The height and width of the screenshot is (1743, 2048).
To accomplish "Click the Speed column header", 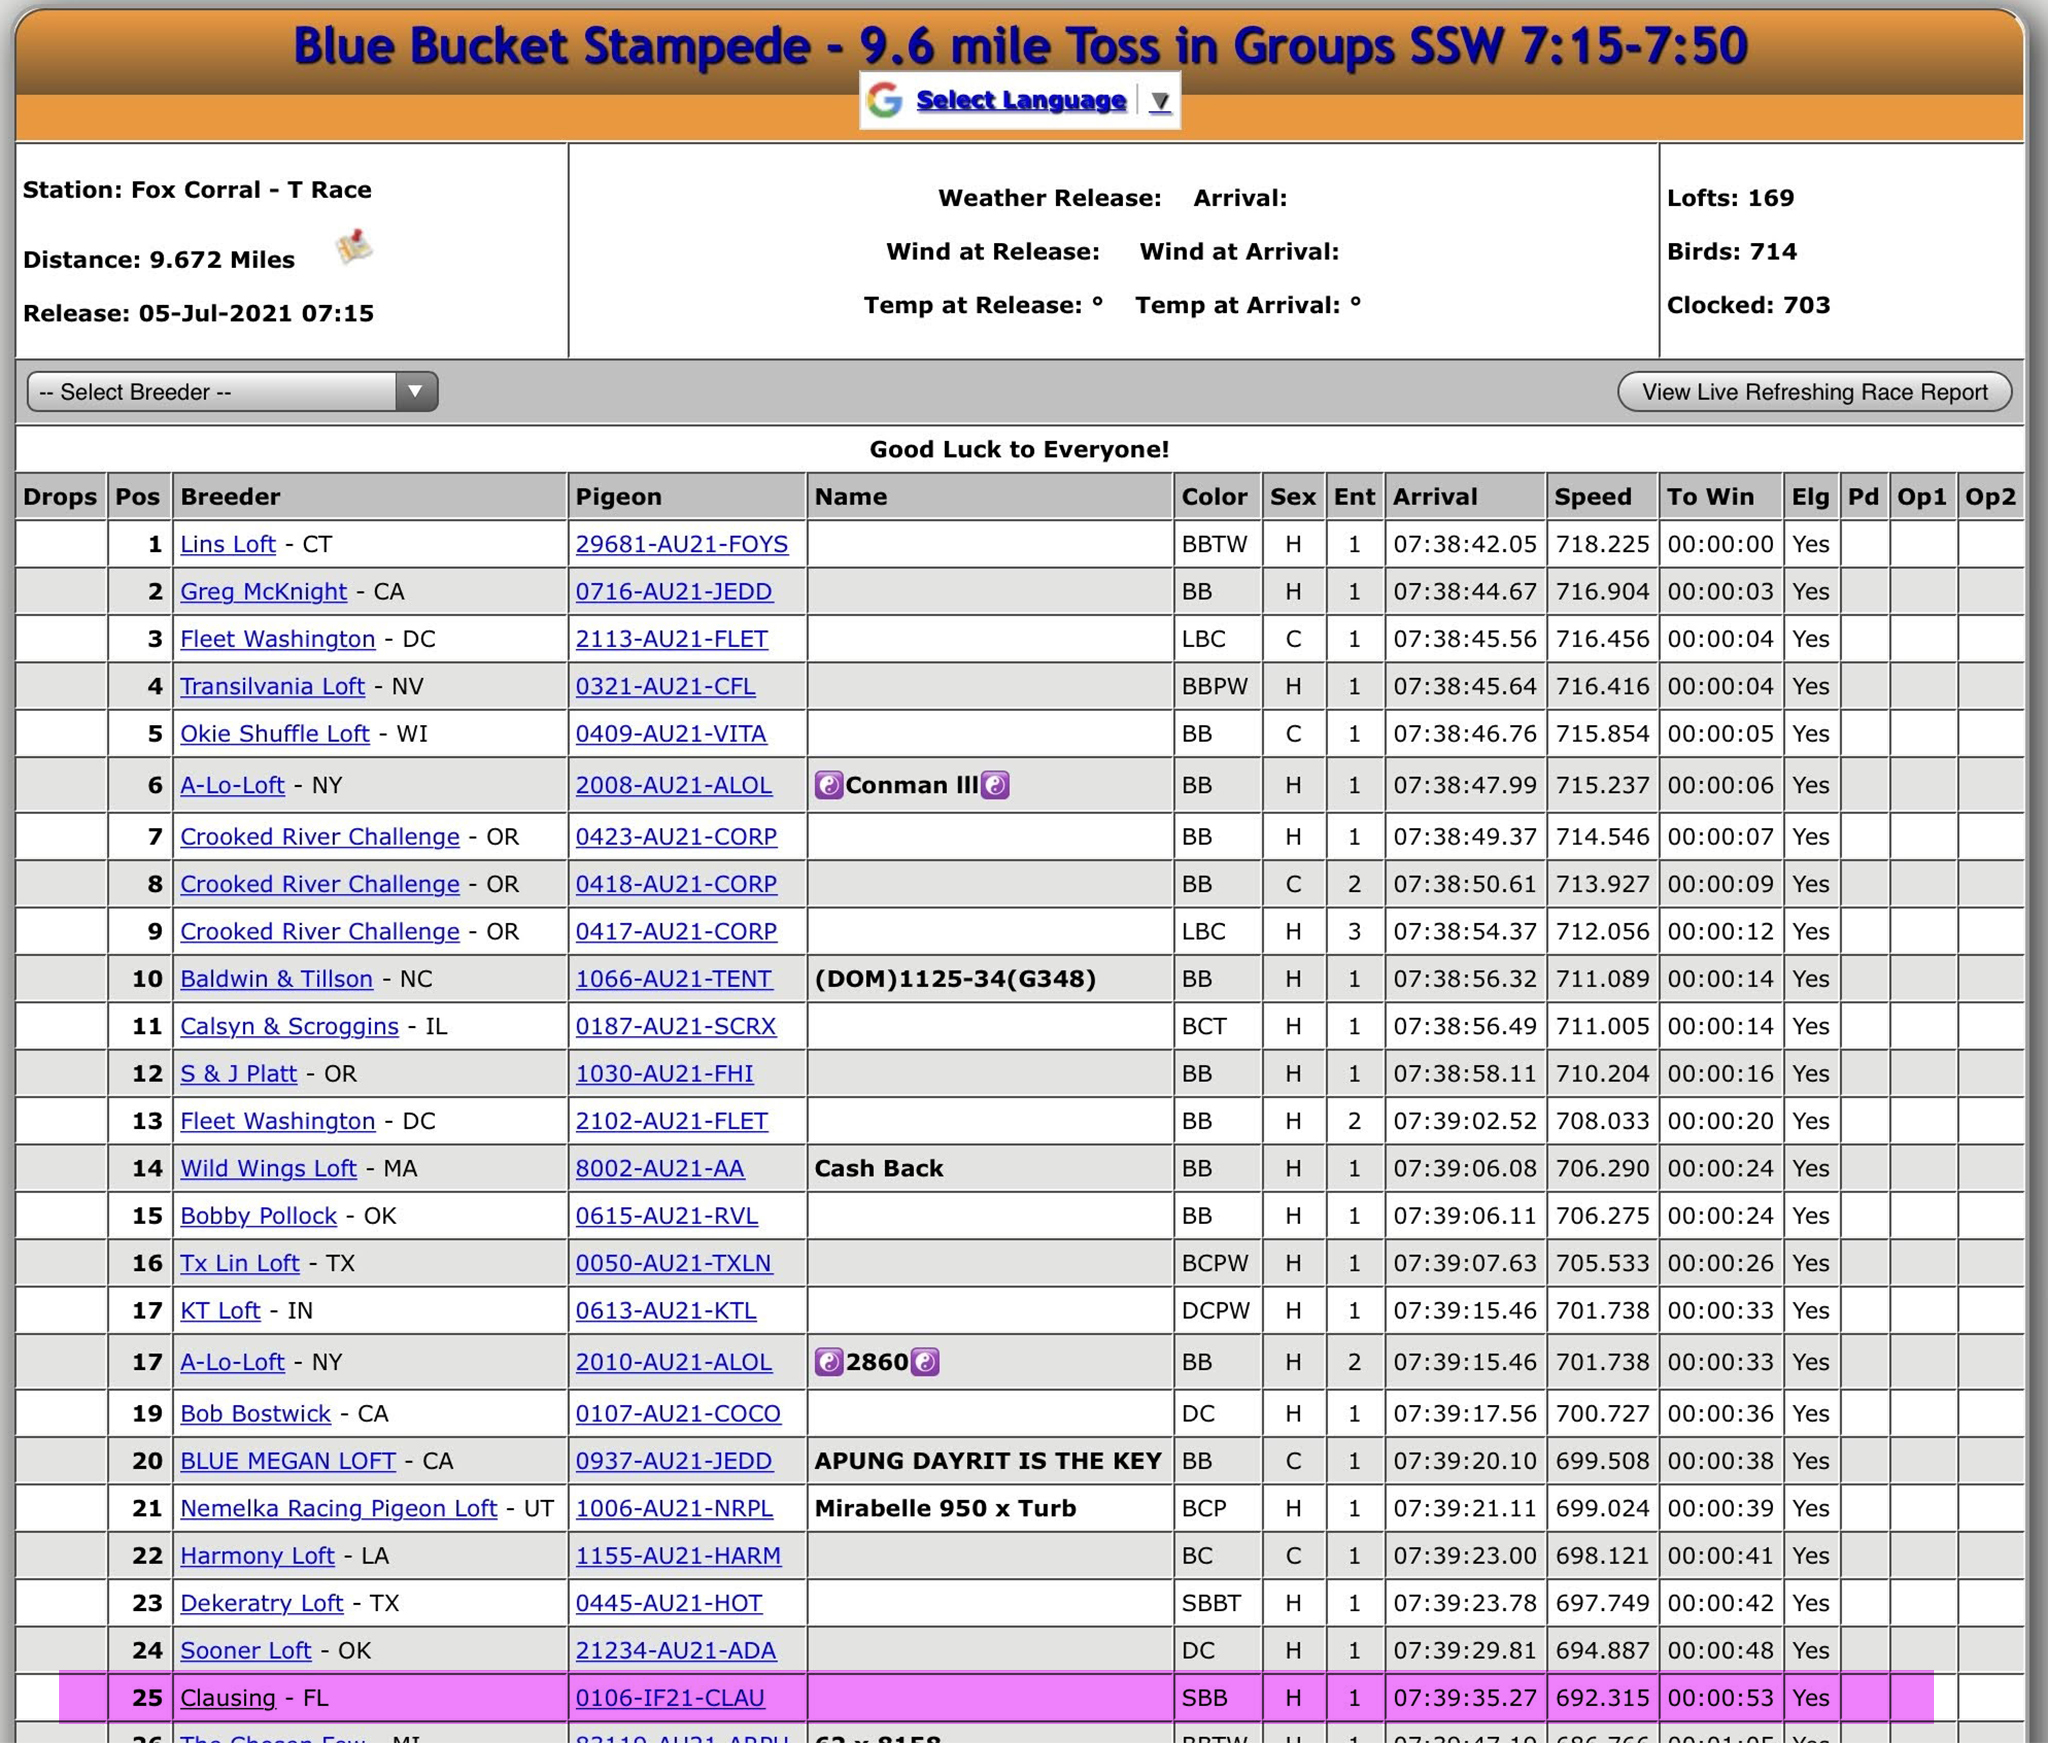I will [1592, 497].
